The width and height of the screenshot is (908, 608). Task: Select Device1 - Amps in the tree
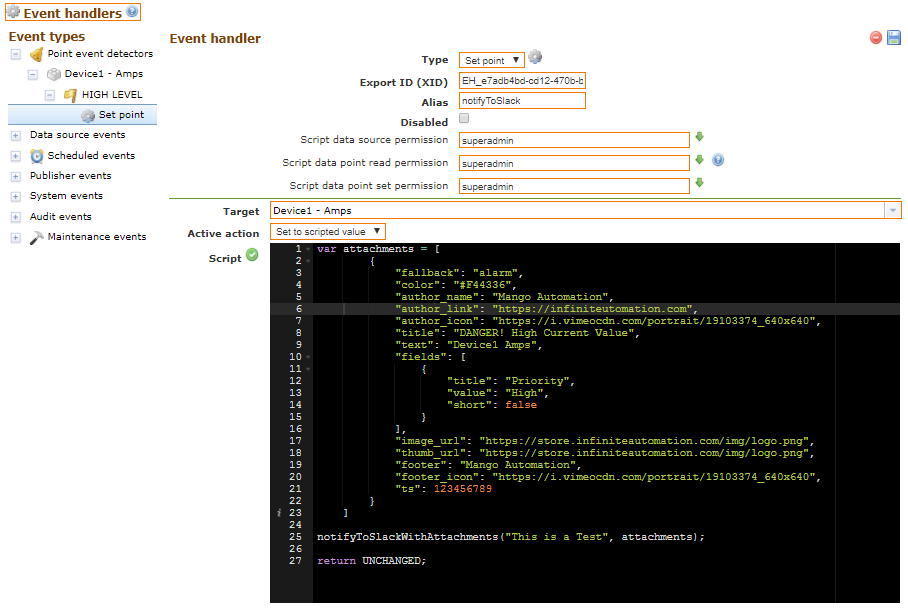pos(104,74)
